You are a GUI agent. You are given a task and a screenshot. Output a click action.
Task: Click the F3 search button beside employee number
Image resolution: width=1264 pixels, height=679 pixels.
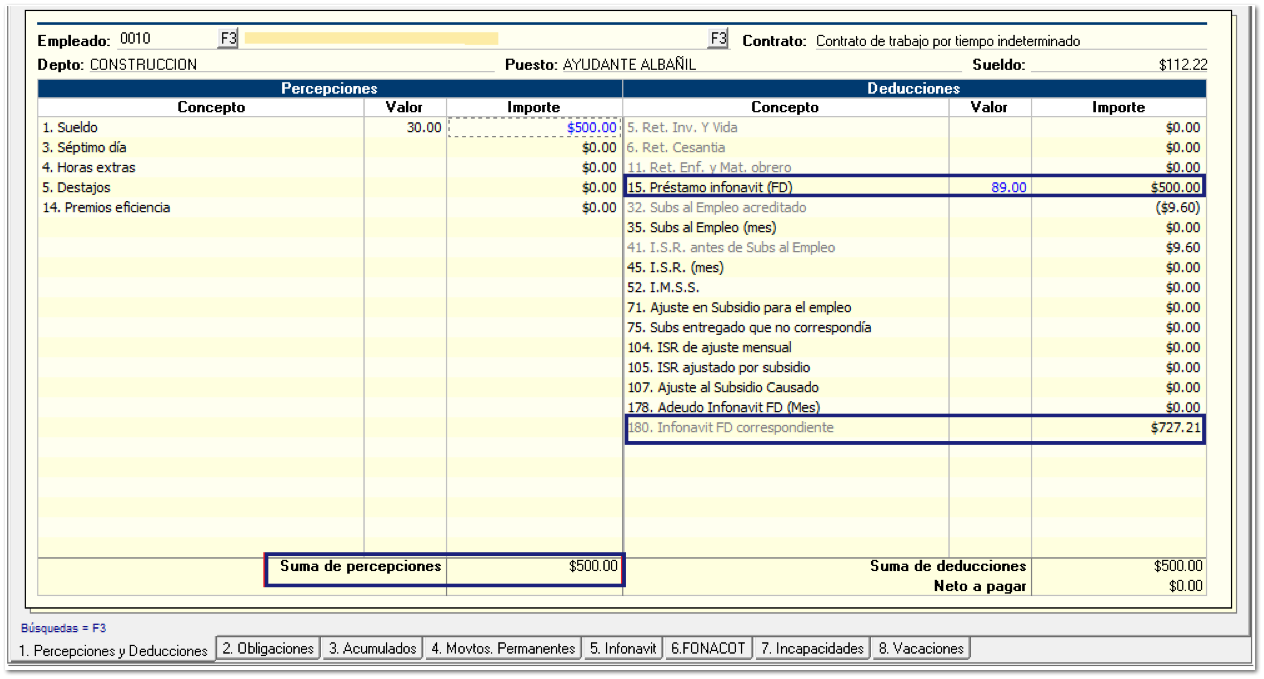click(x=228, y=39)
